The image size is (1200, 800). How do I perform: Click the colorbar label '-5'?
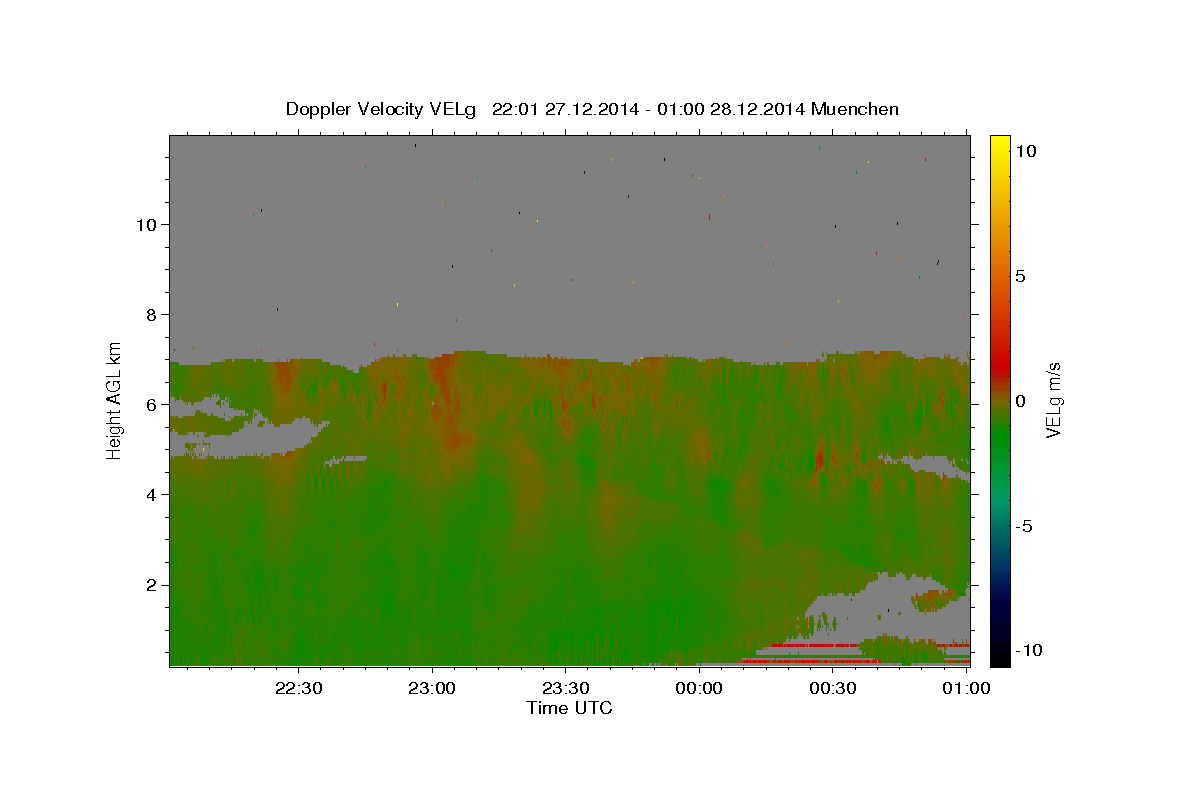(x=1024, y=526)
